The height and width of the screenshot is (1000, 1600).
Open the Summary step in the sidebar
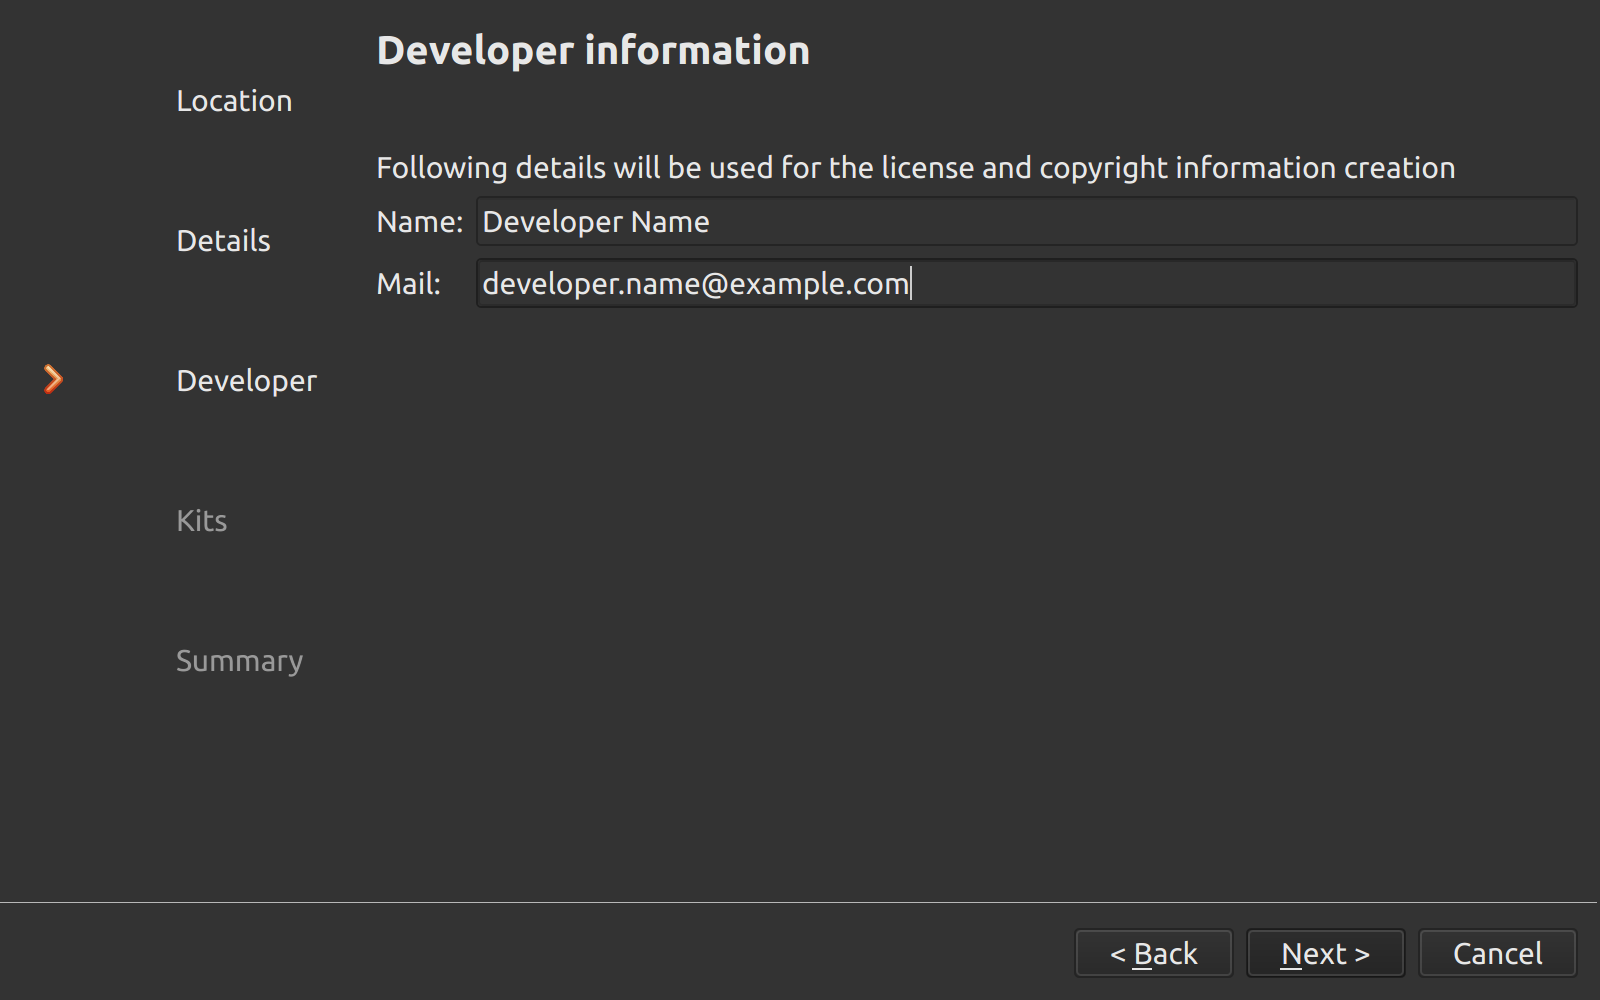[x=239, y=661]
